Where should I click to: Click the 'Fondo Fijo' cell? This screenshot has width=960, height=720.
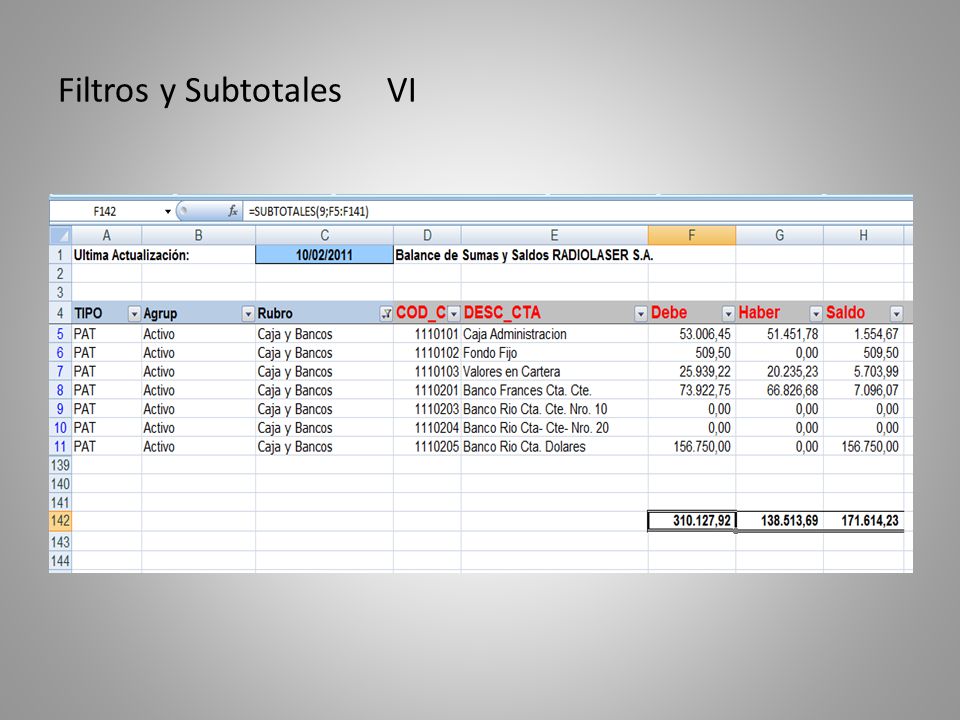(x=554, y=353)
